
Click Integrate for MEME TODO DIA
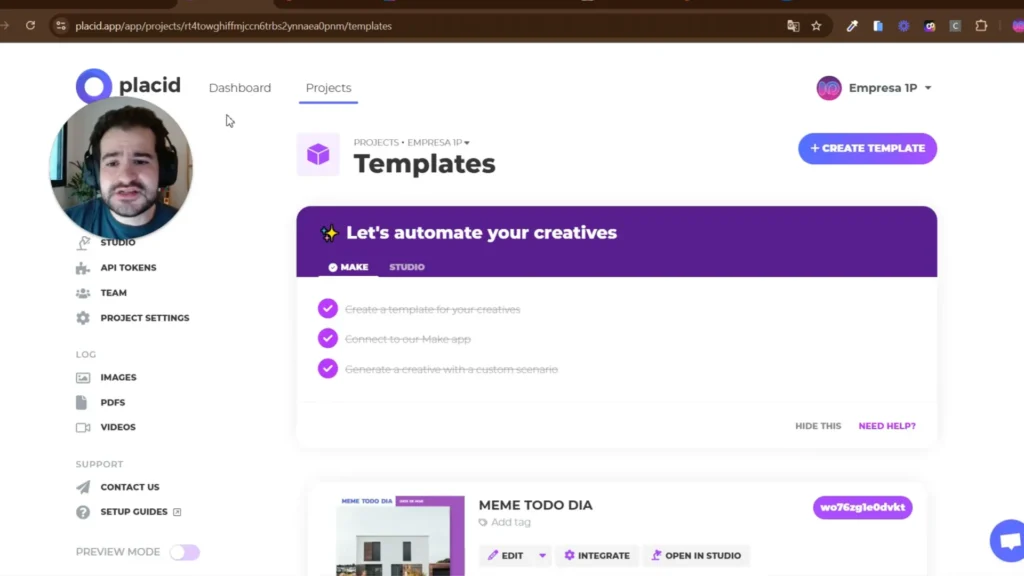[x=597, y=556]
